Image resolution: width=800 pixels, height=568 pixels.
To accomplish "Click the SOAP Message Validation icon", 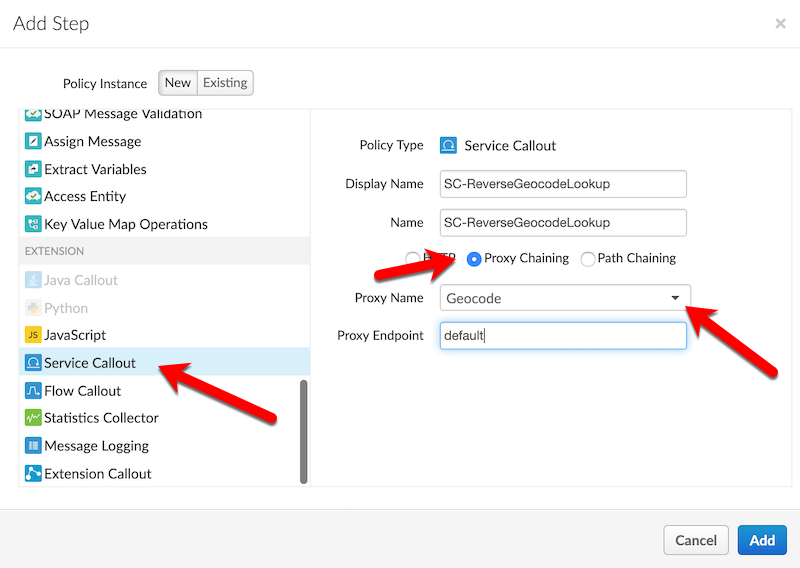I will tap(33, 114).
